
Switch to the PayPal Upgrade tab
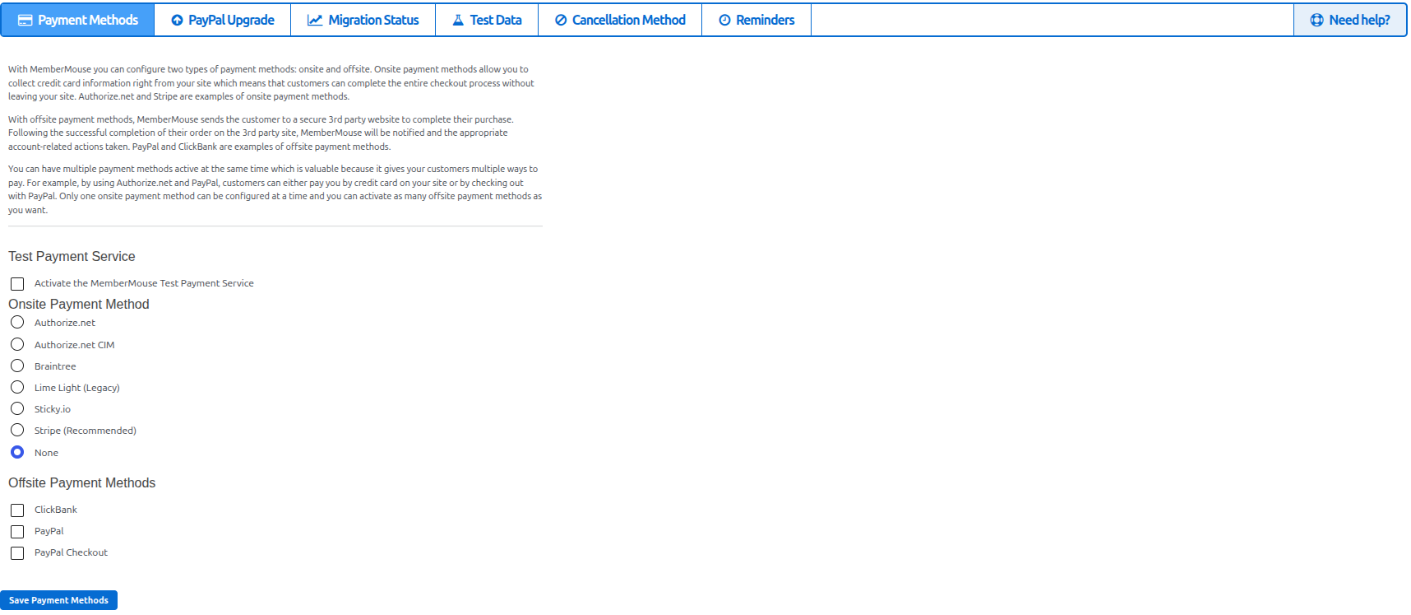[x=223, y=20]
